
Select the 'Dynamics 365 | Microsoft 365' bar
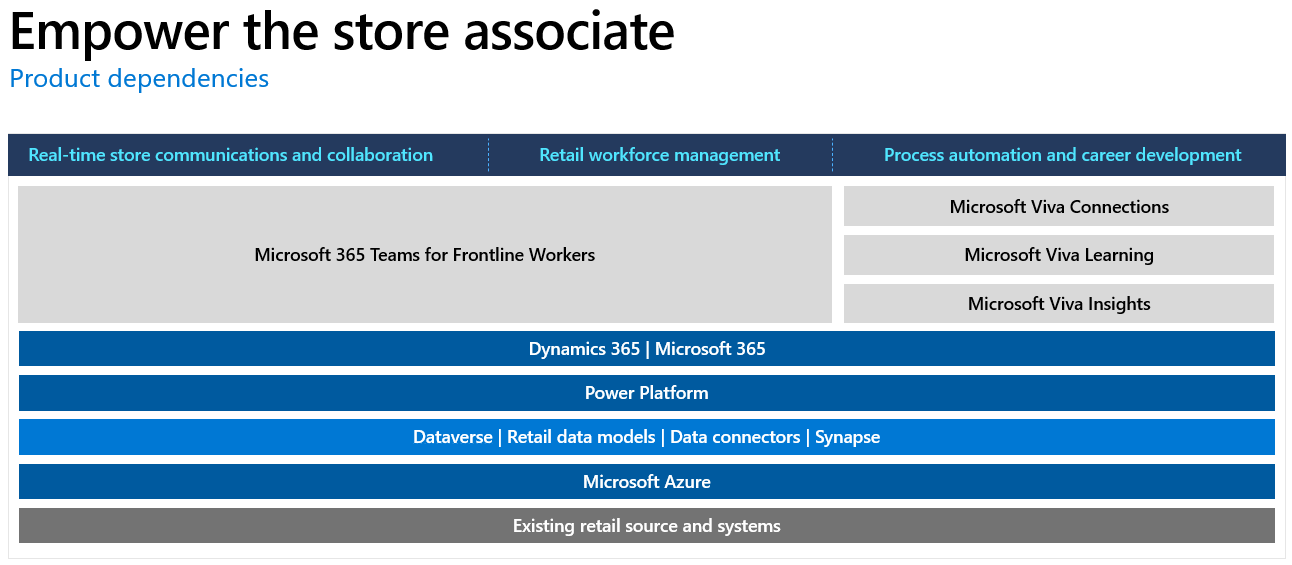647,349
